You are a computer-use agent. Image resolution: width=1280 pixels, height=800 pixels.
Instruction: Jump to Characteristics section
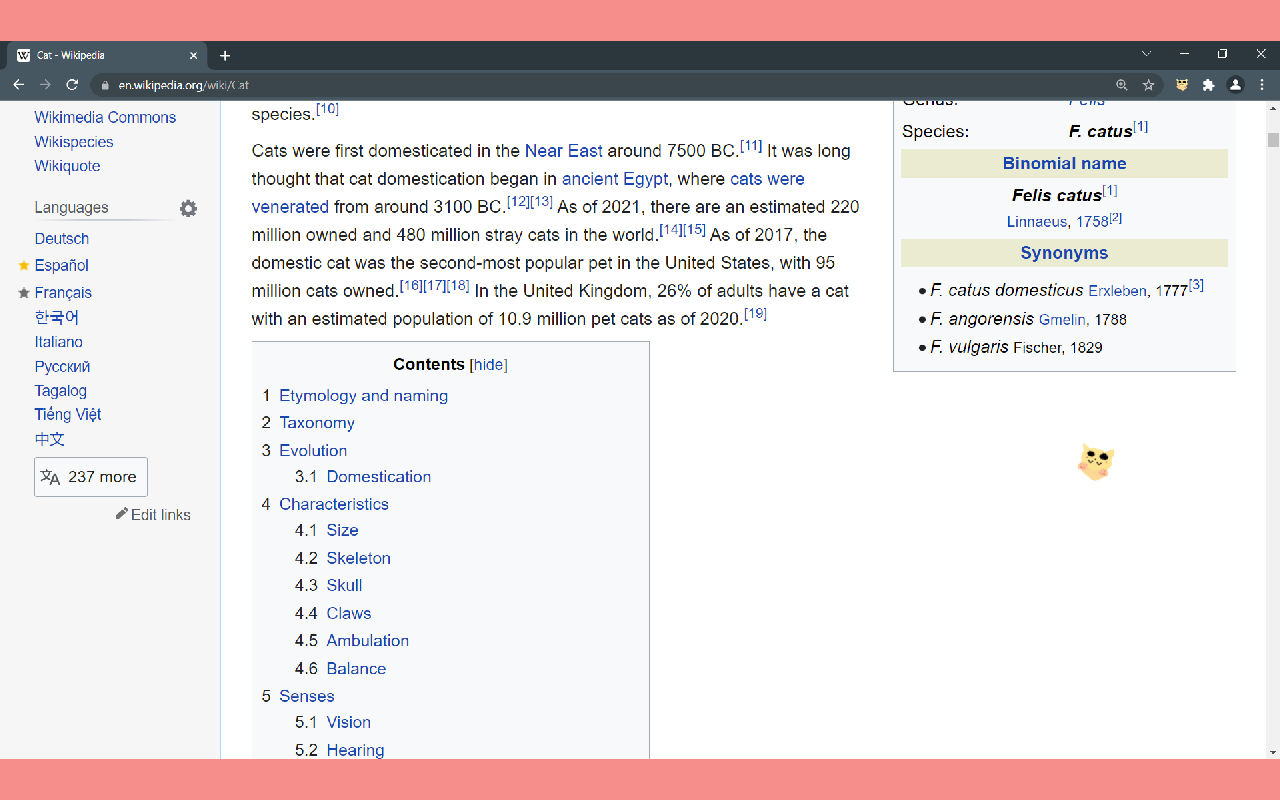point(334,505)
